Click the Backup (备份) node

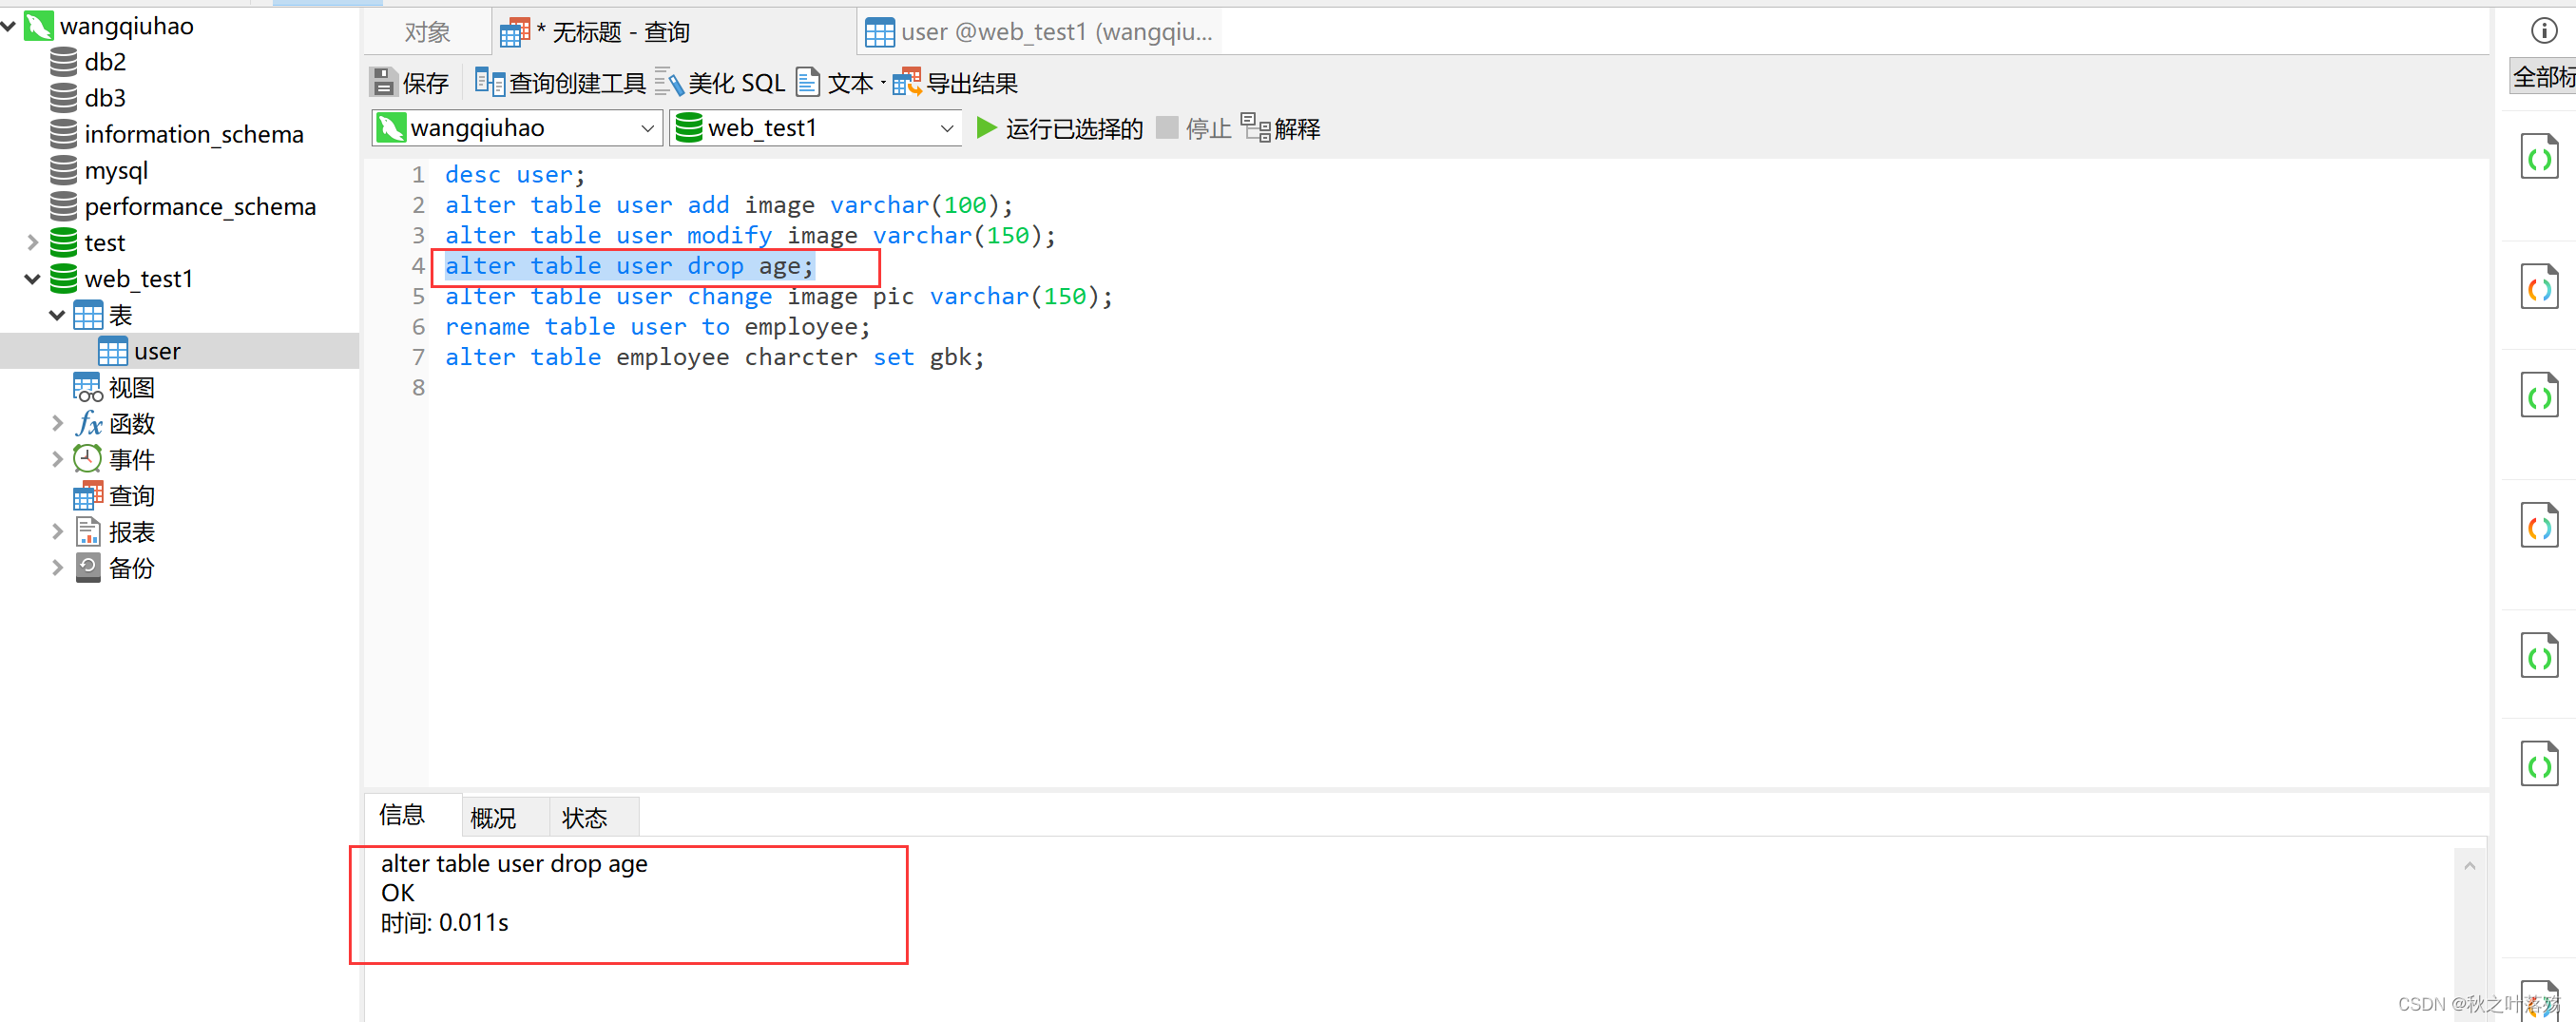[x=114, y=567]
